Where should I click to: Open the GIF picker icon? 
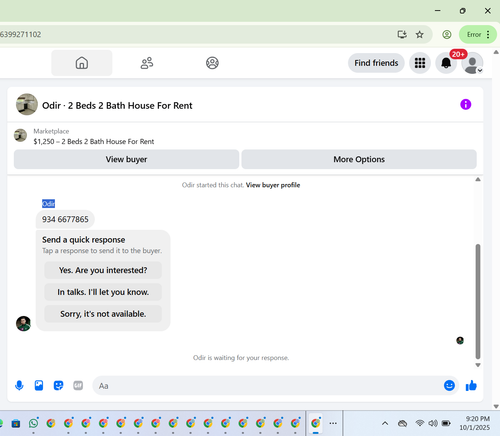tap(78, 386)
